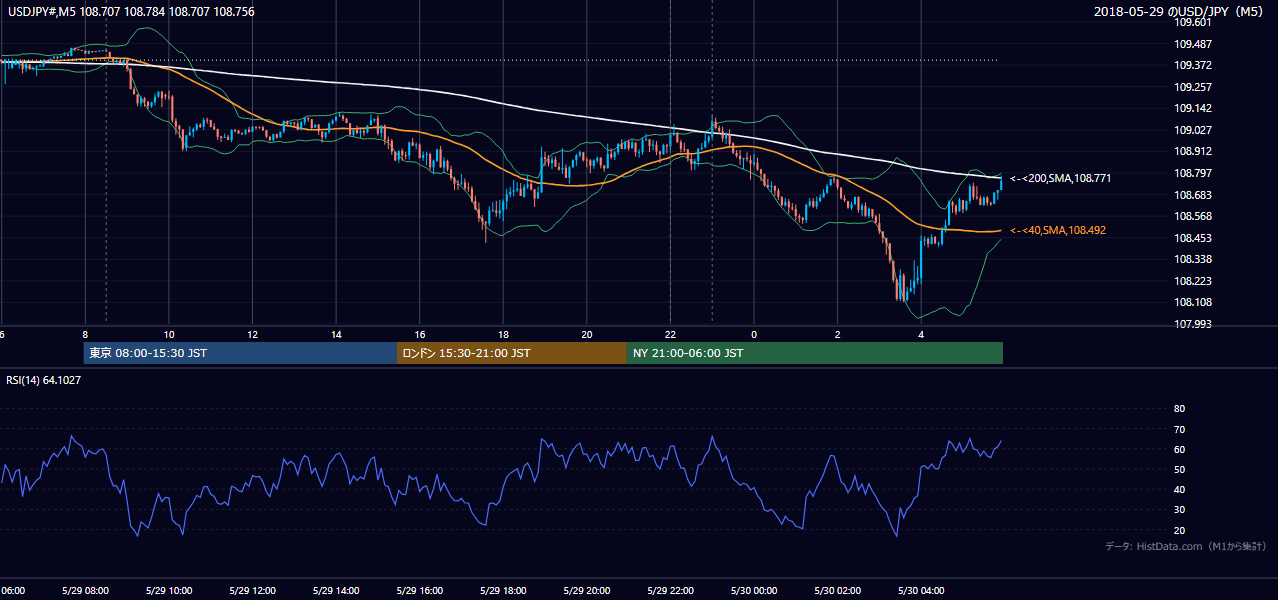This screenshot has height=600, width=1278.
Task: Click the 108.108 price axis label
Action: coord(1192,302)
